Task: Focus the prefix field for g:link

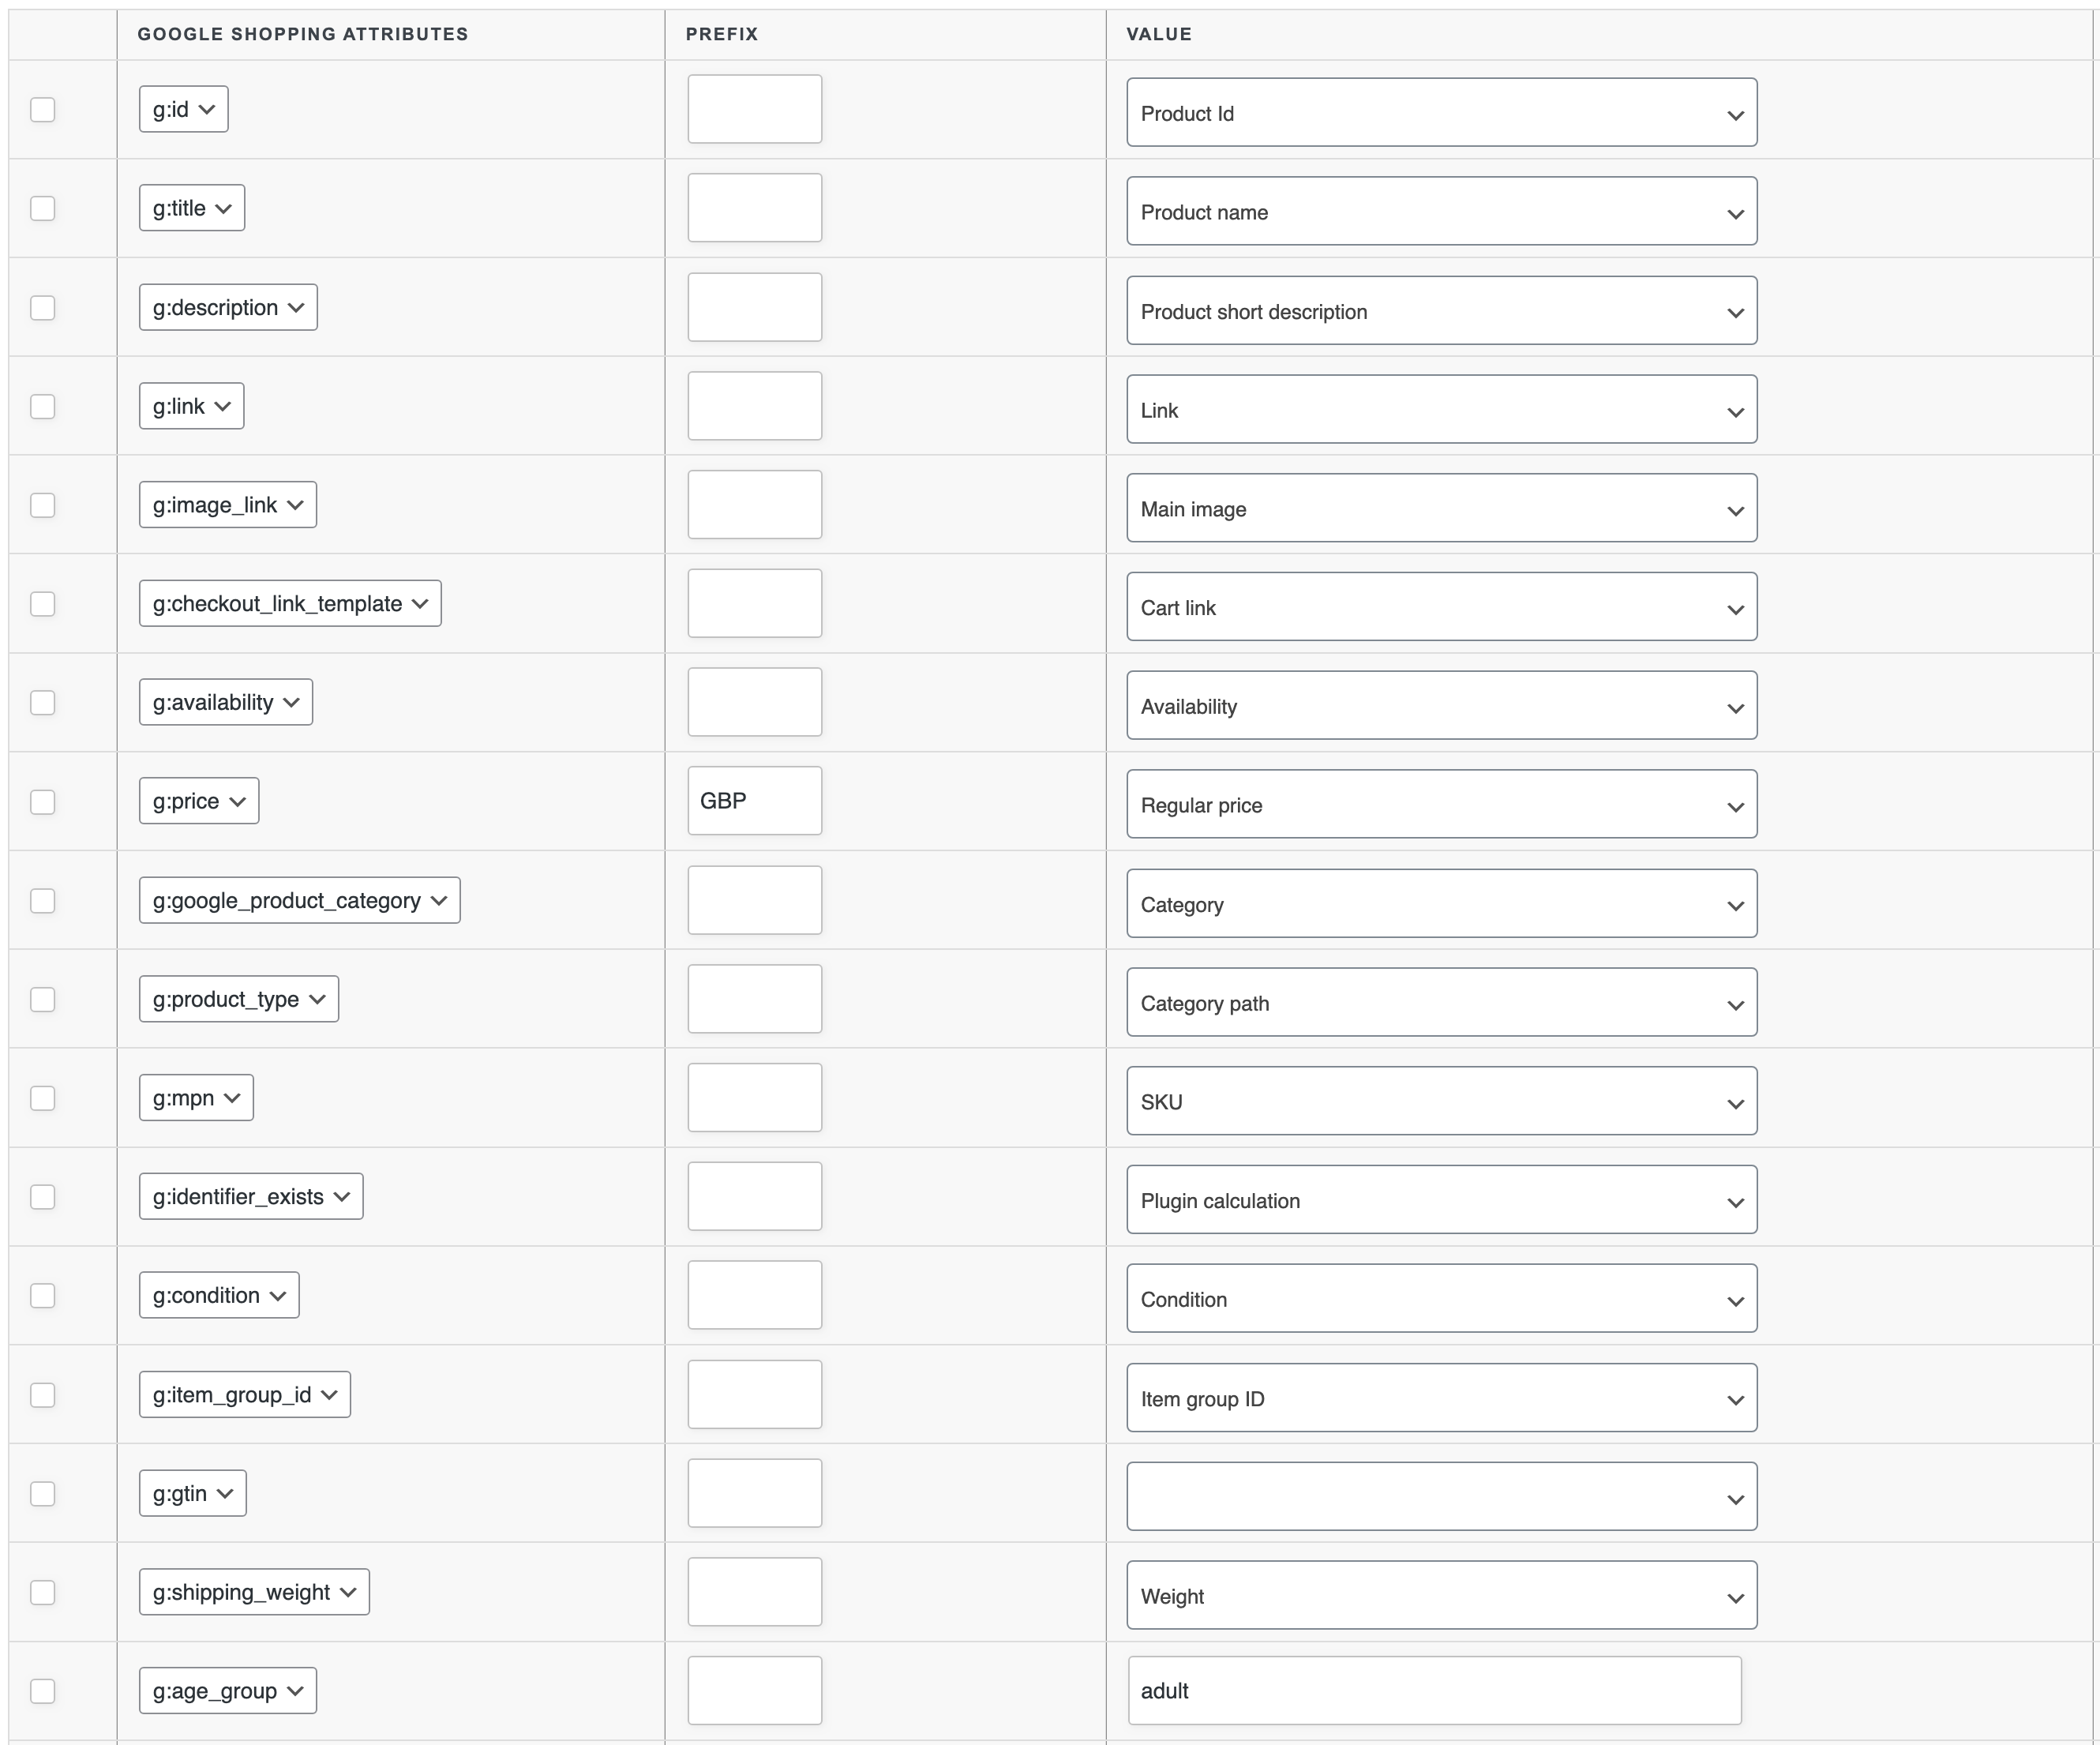Action: (x=755, y=406)
